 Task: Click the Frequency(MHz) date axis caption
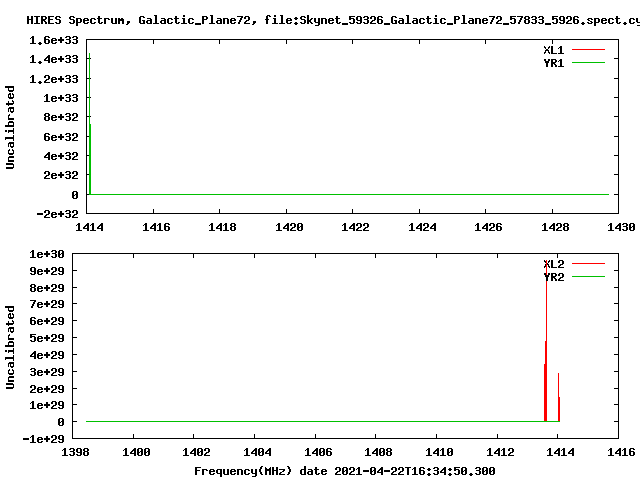tap(344, 471)
